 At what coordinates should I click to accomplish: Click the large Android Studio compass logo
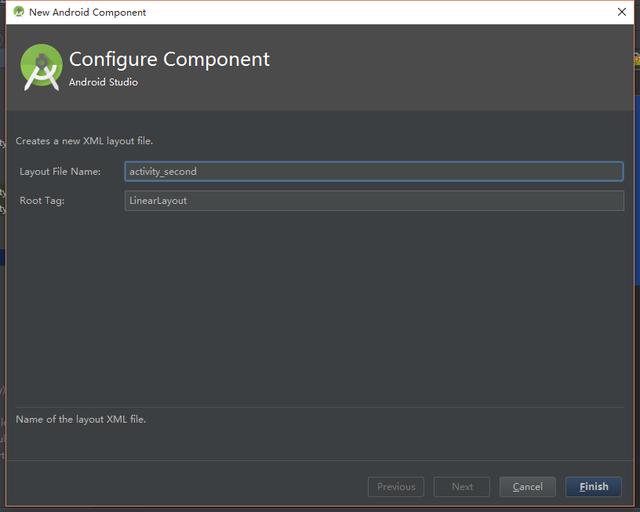[x=41, y=67]
